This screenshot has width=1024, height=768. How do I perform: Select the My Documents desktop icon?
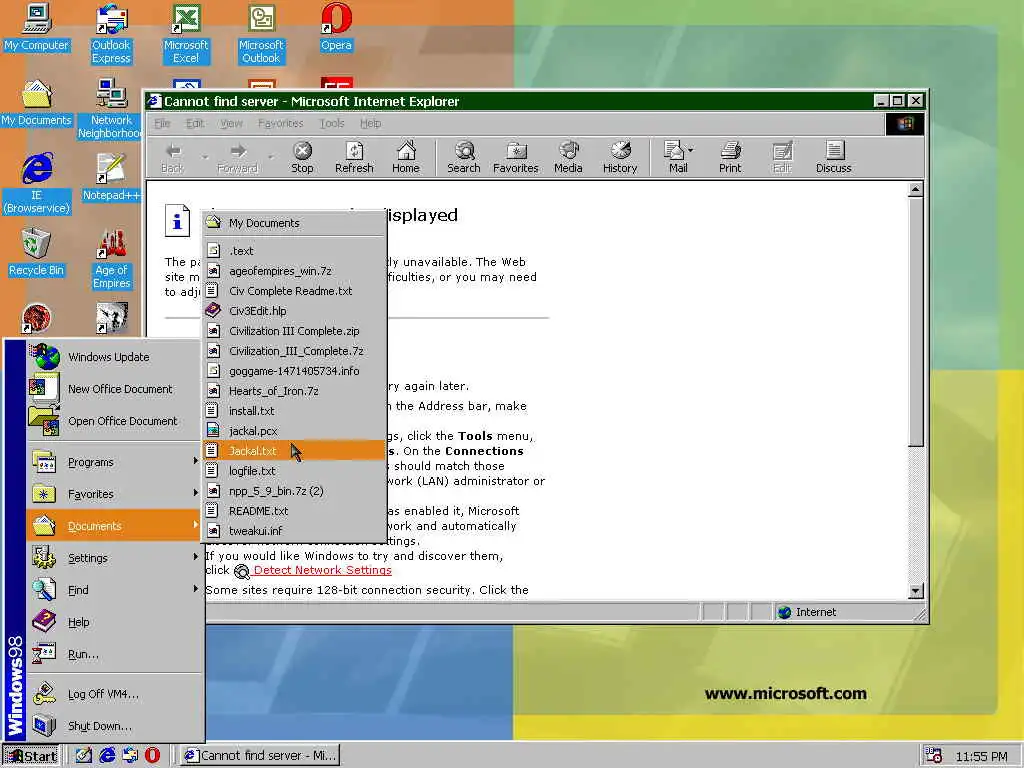coord(37,103)
